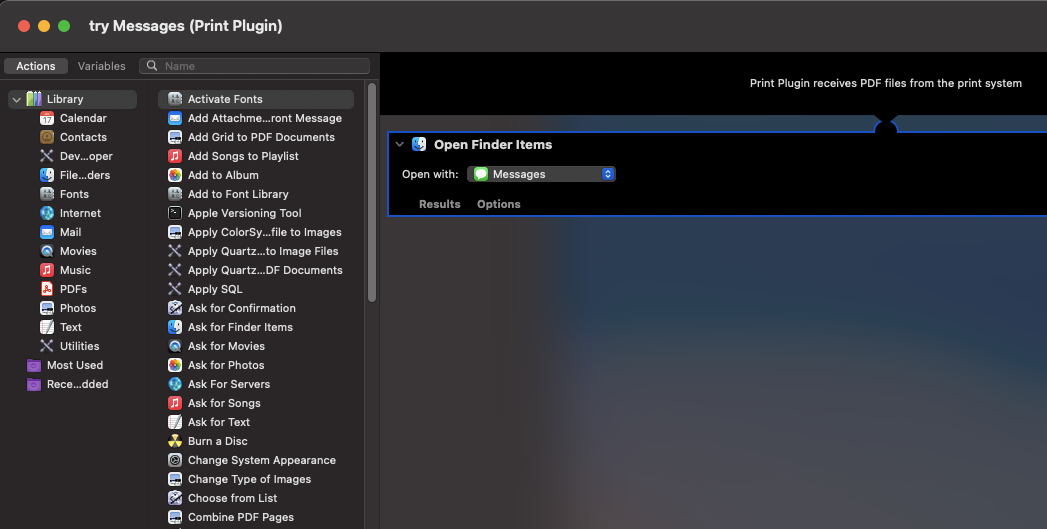Image resolution: width=1047 pixels, height=529 pixels.
Task: Click the actions list vertical scrollbar
Action: pyautogui.click(x=372, y=192)
